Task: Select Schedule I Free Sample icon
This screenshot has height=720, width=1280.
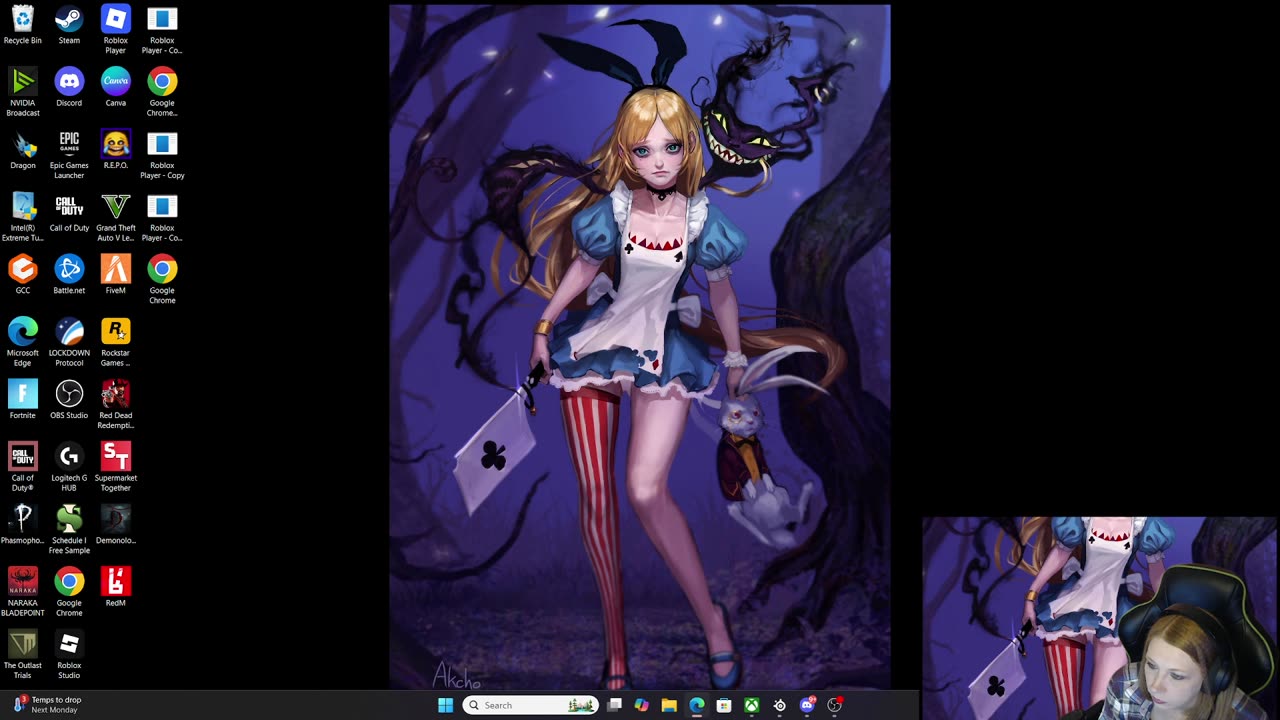Action: click(69, 530)
